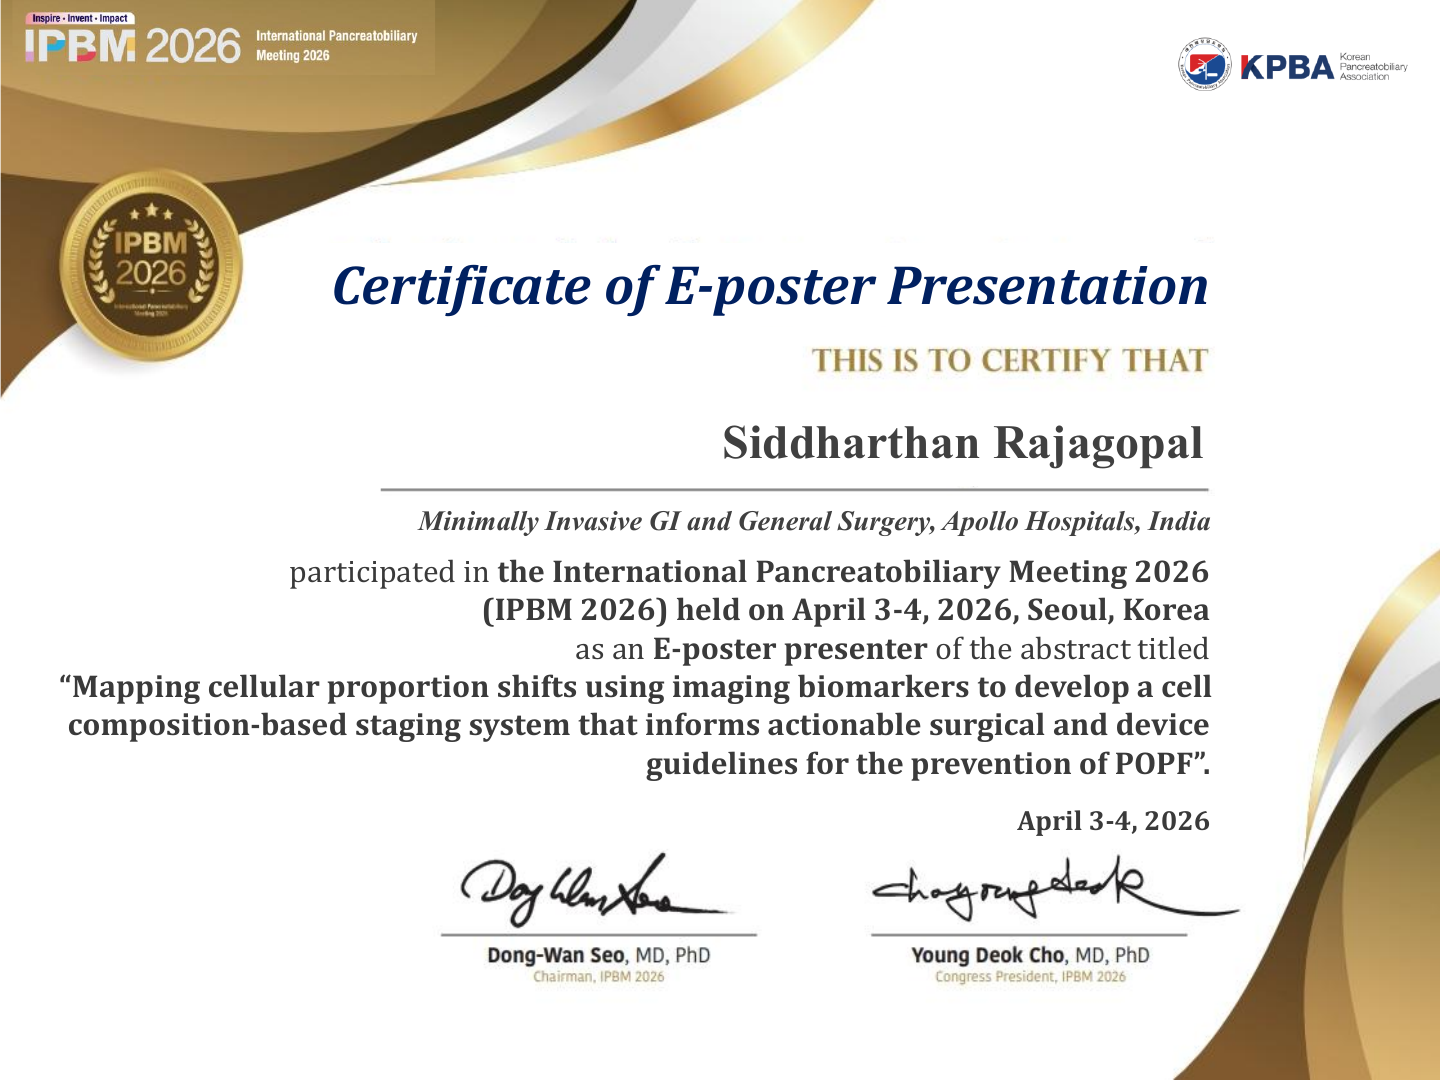The height and width of the screenshot is (1080, 1440).
Task: Click the Certificate of E-poster Presentation heading
Action: [x=770, y=286]
